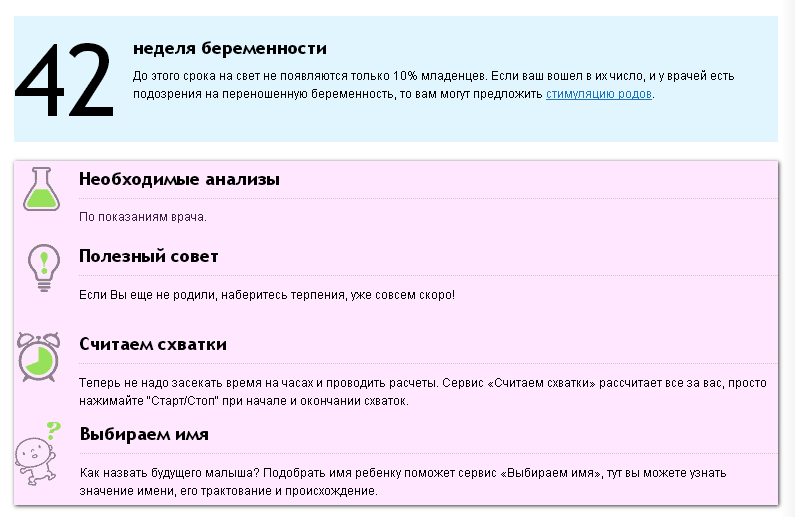Click the paragraph about значение имени
The width and height of the screenshot is (795, 517).
tap(403, 482)
